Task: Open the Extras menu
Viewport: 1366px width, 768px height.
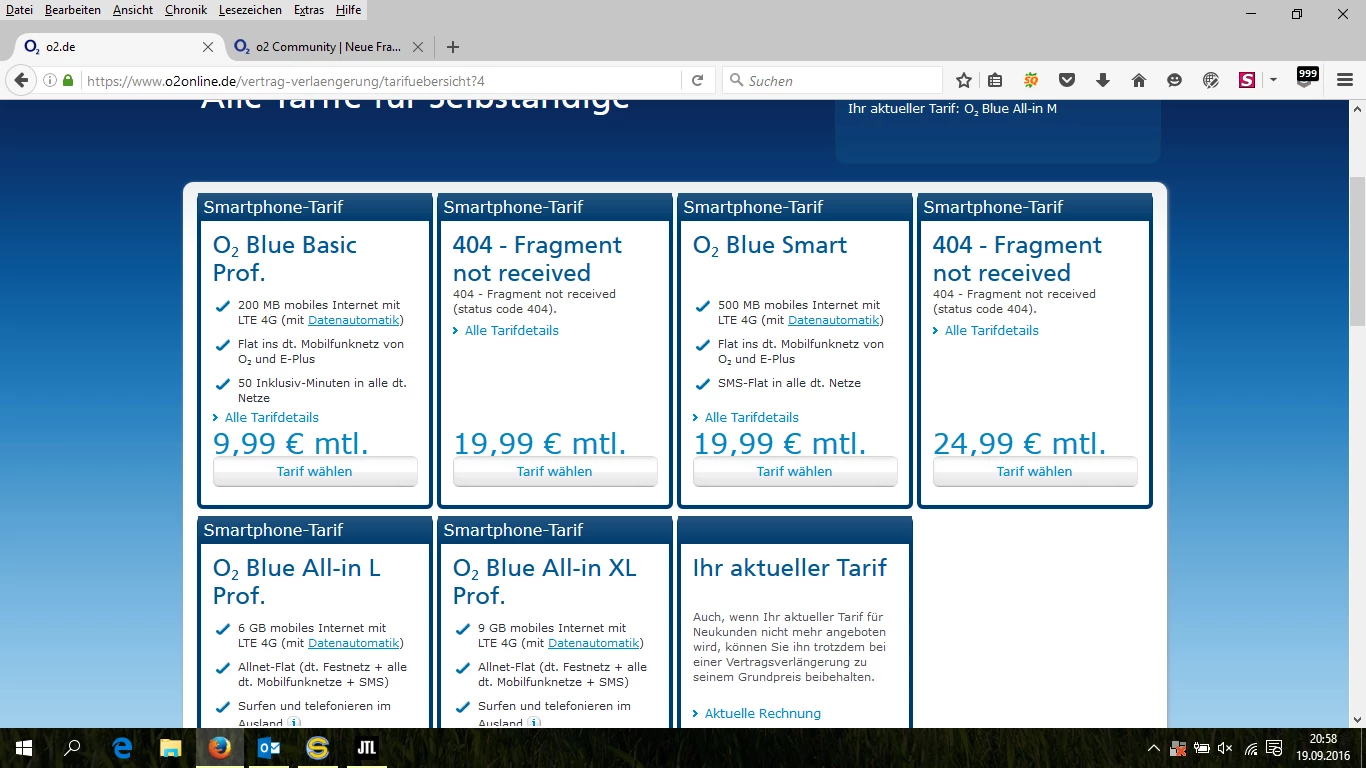Action: [309, 10]
